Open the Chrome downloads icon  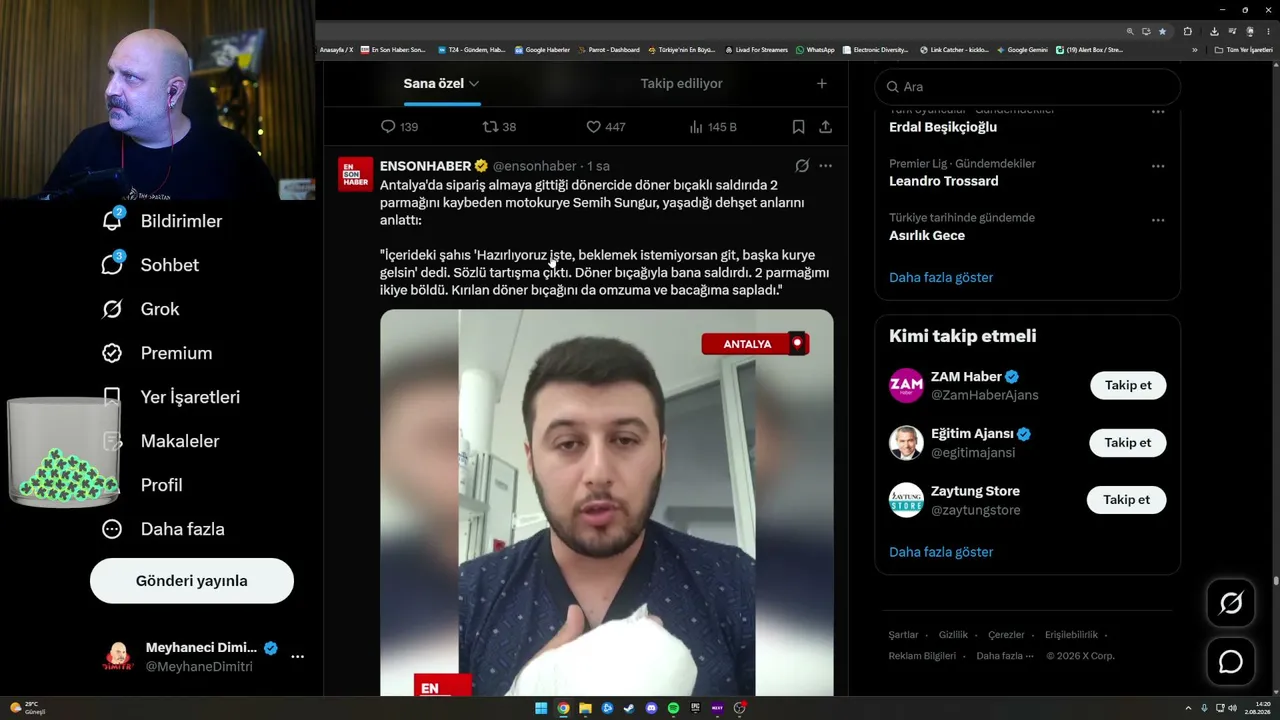1214,31
